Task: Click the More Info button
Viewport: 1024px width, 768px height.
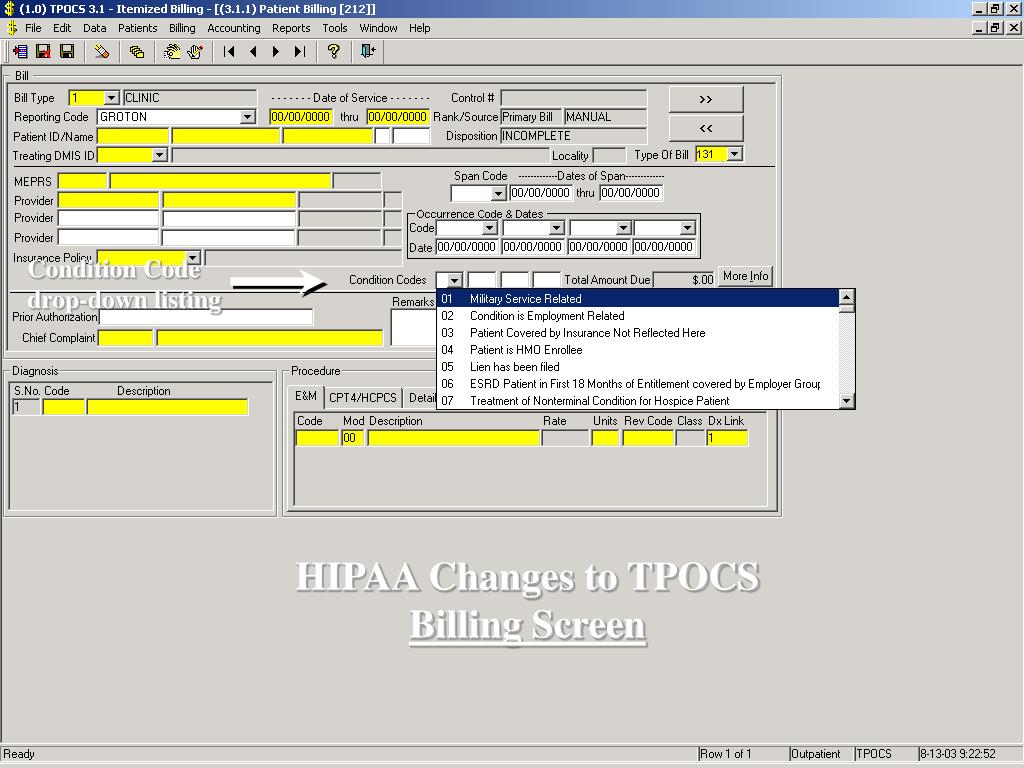Action: click(745, 276)
